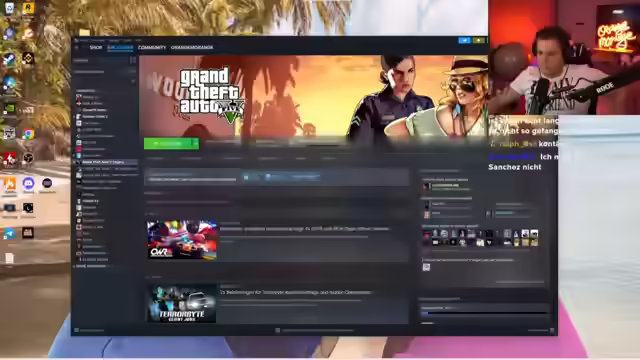Open the downloads area in Steam's bottom bar
This screenshot has height=360, width=640.
(314, 330)
